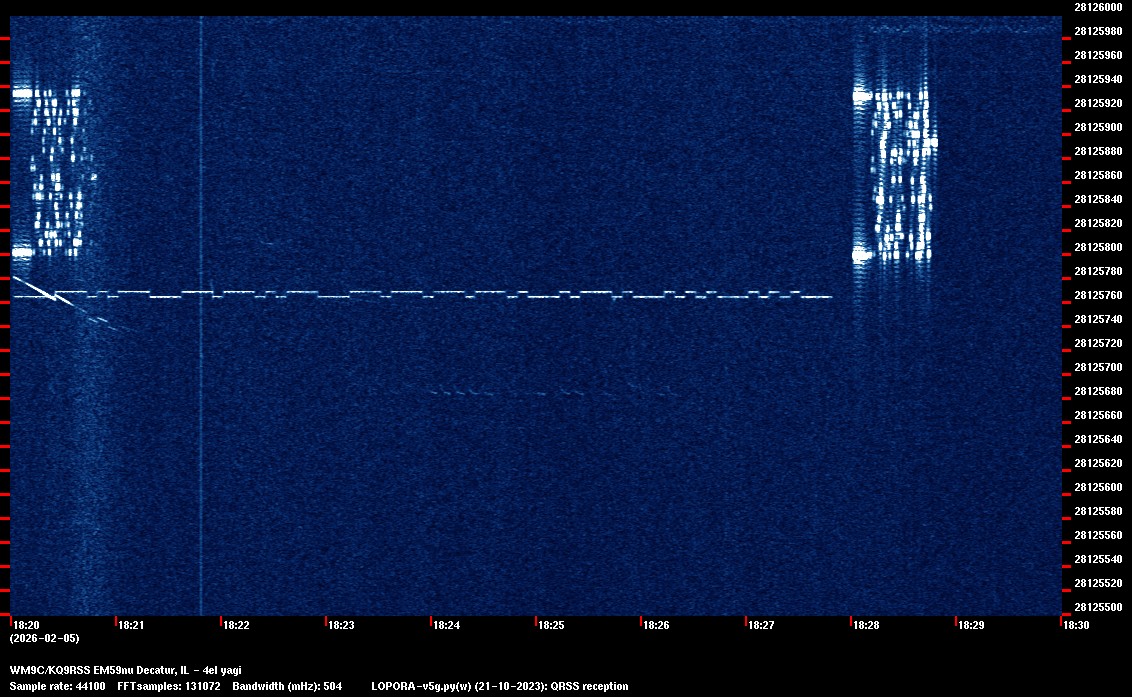Click the Bandwidth (mHz): 504 text
Image resolution: width=1132 pixels, height=697 pixels.
(x=287, y=686)
